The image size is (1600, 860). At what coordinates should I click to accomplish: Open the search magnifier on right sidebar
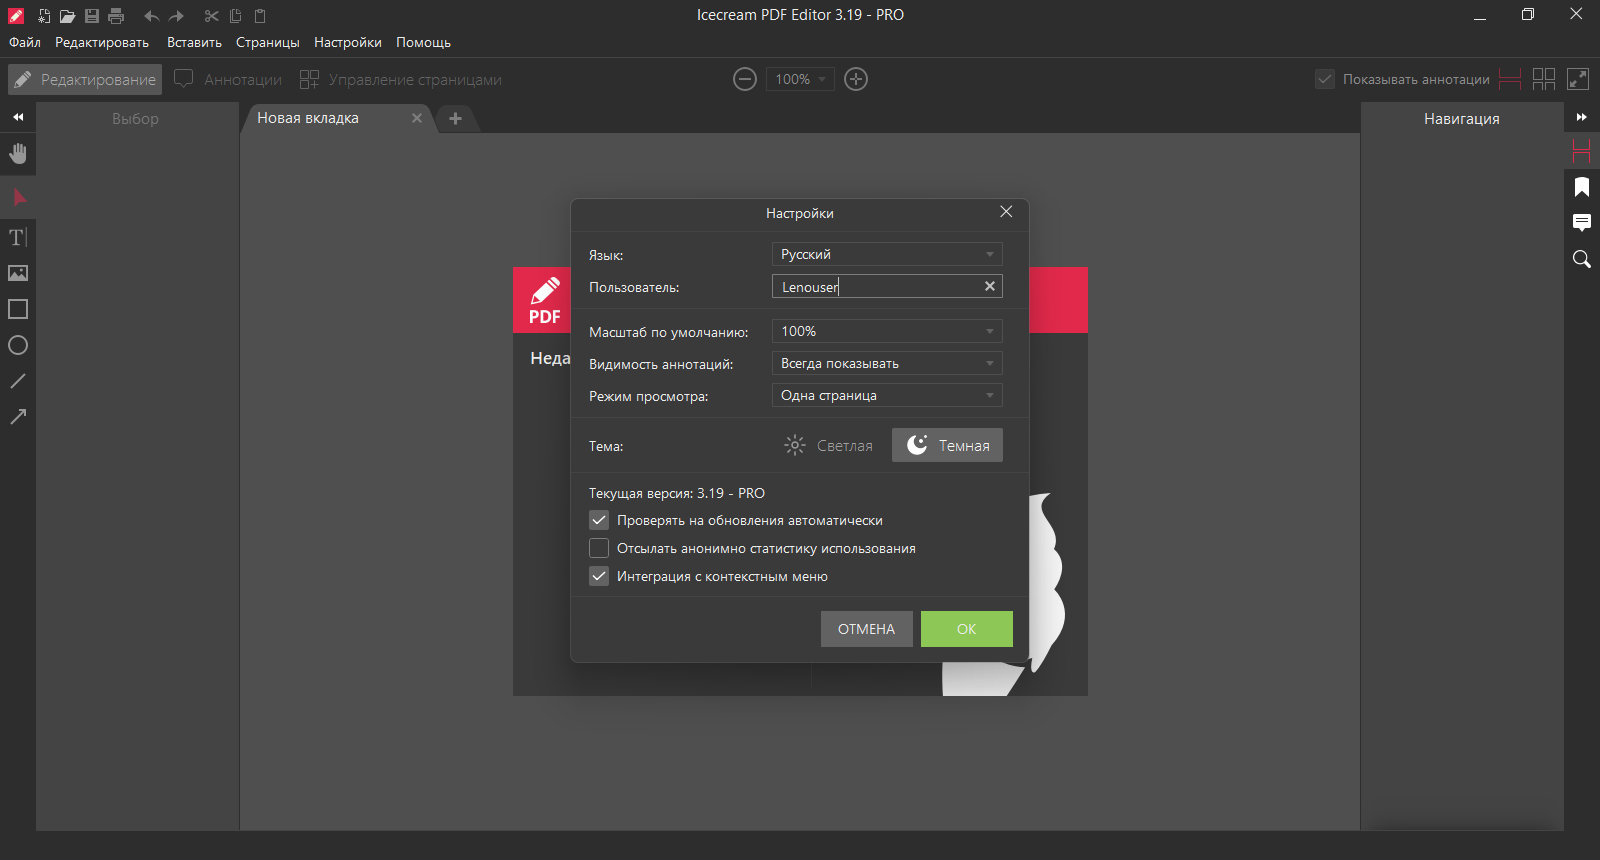click(x=1582, y=259)
